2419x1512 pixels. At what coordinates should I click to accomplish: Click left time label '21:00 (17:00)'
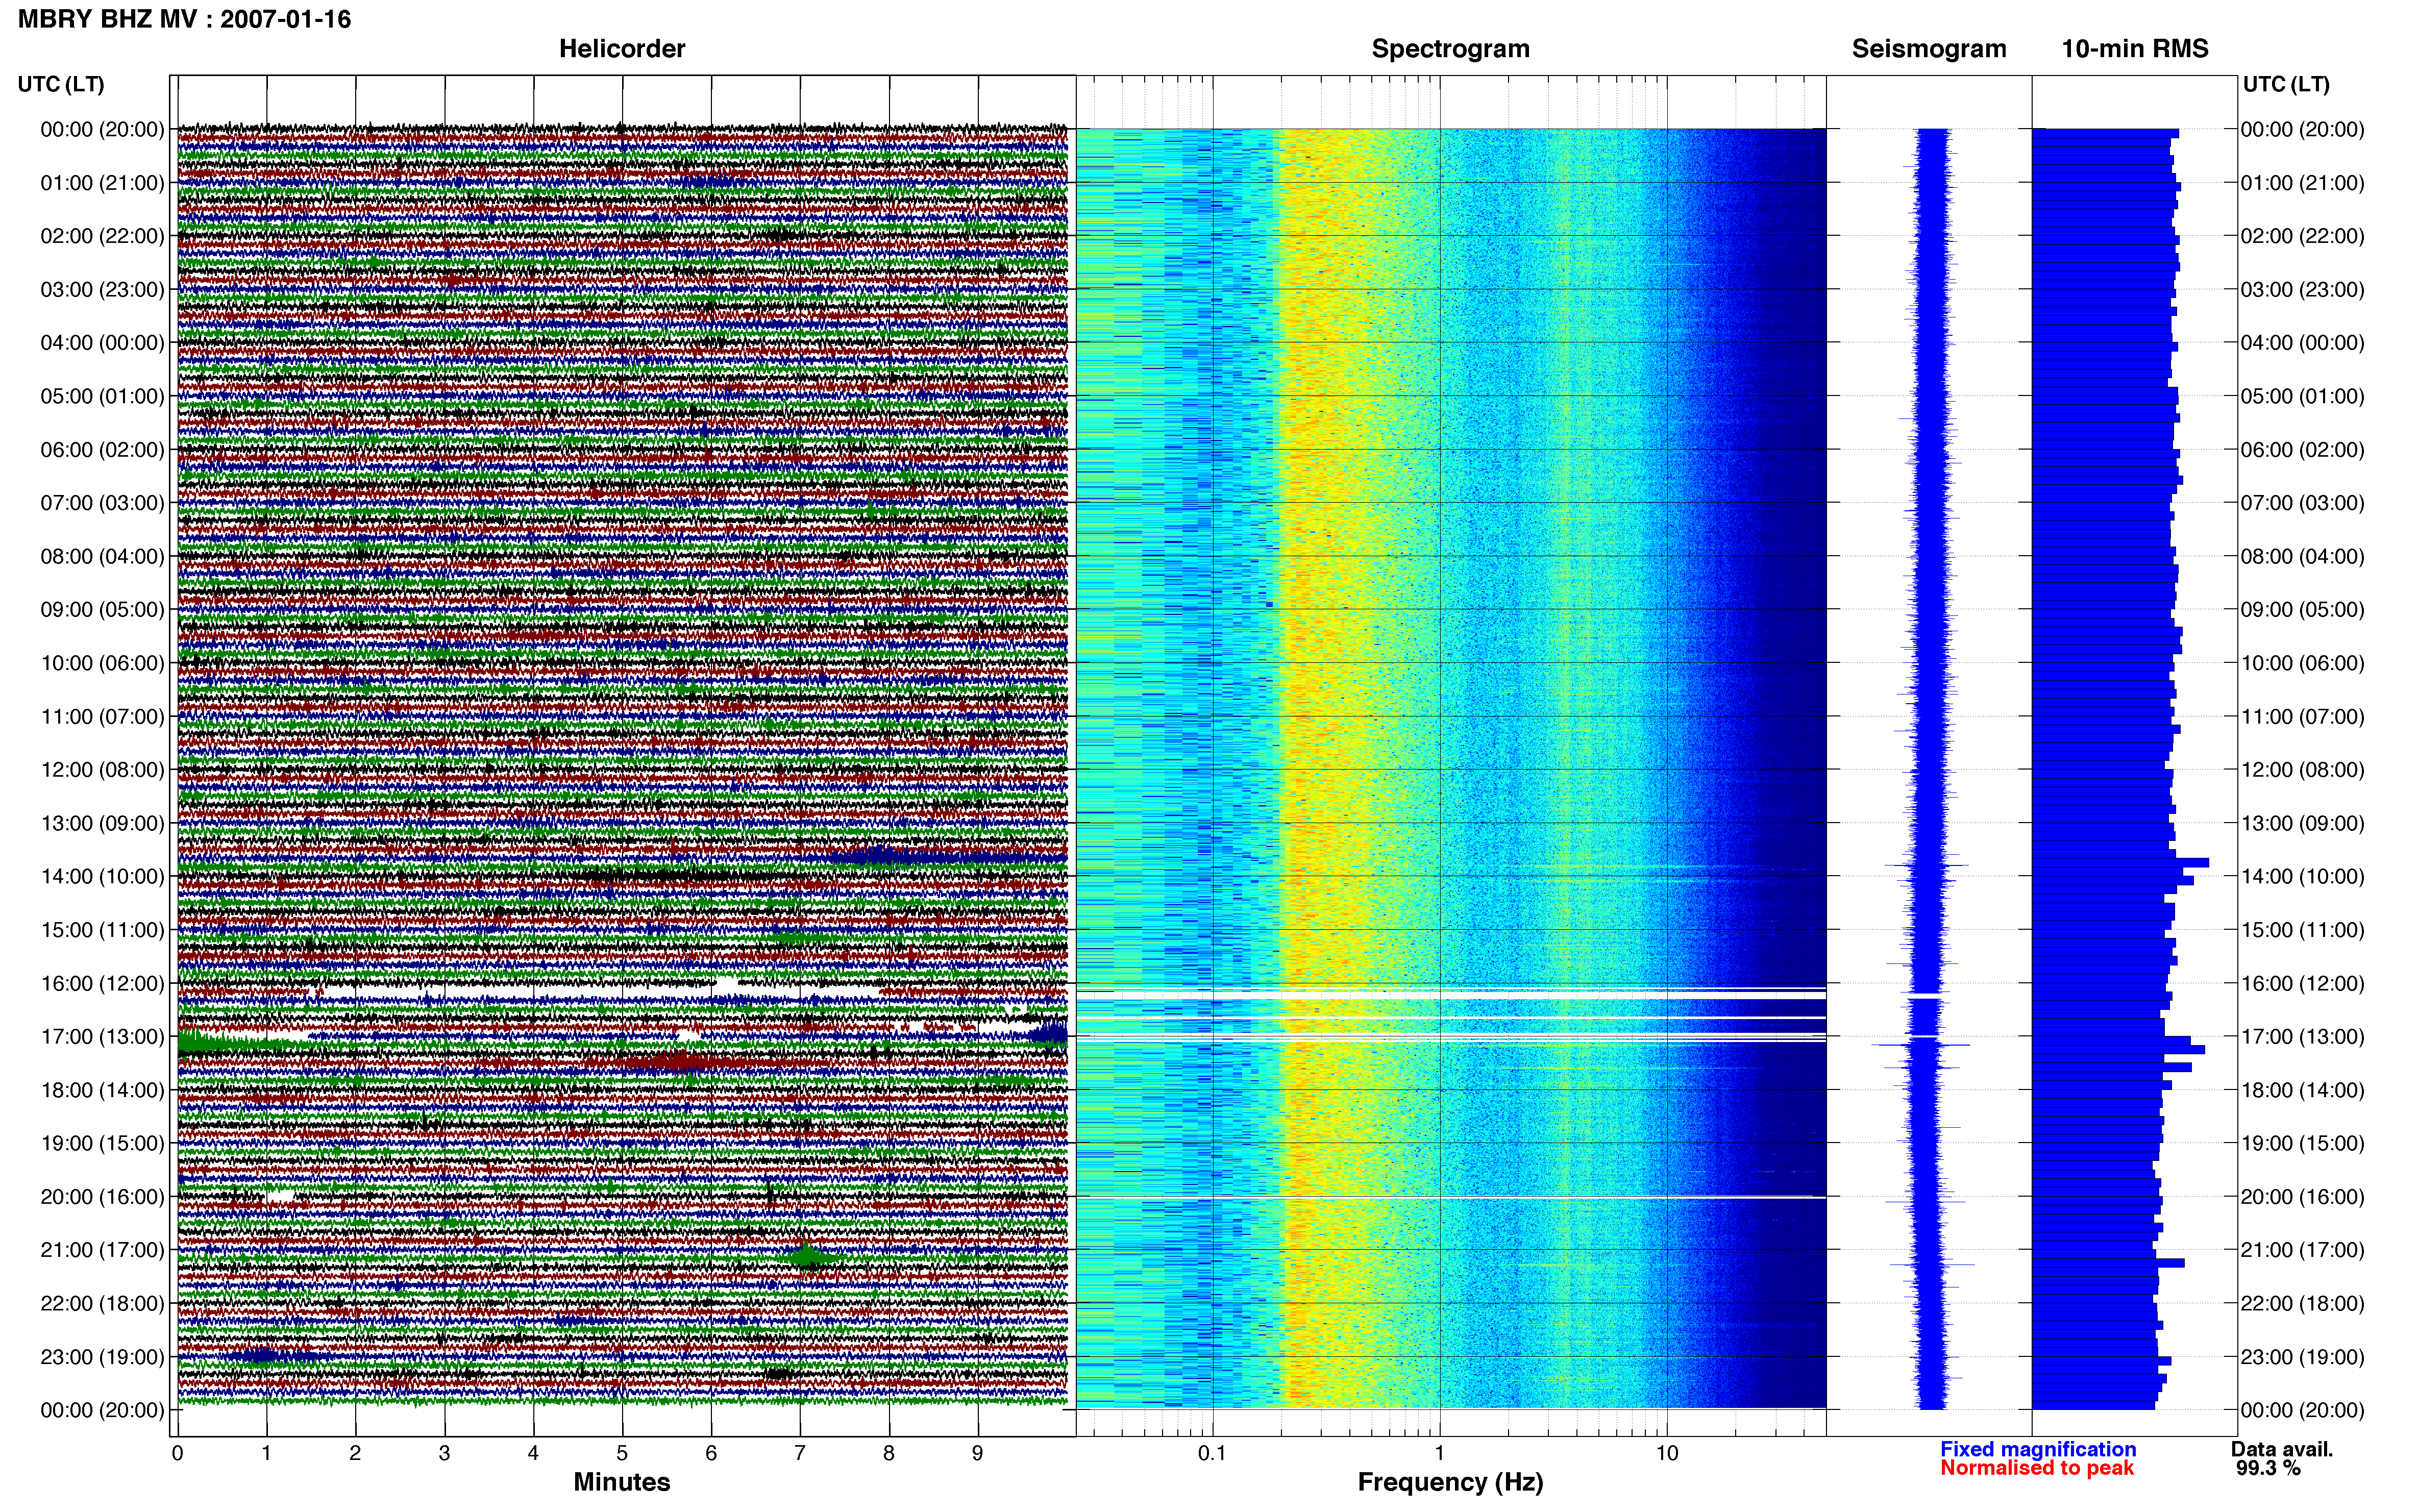pyautogui.click(x=102, y=1250)
